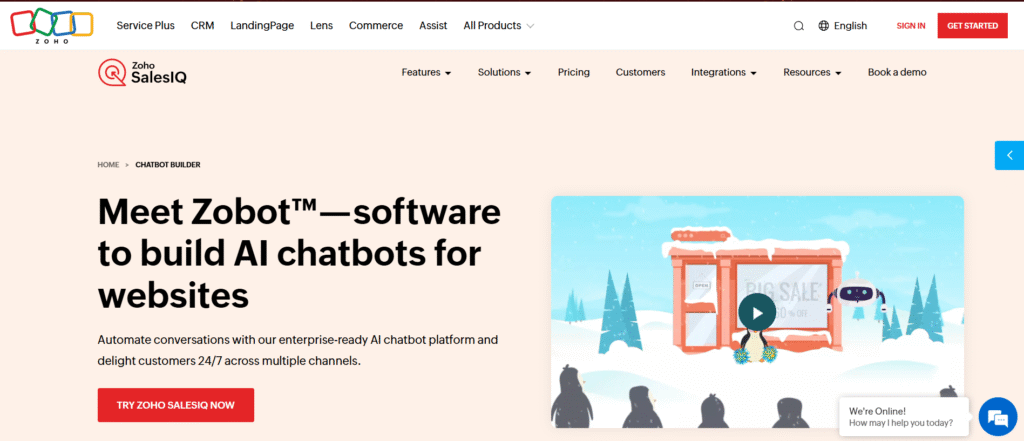
Task: Open the Features dropdown menu
Action: click(x=426, y=72)
